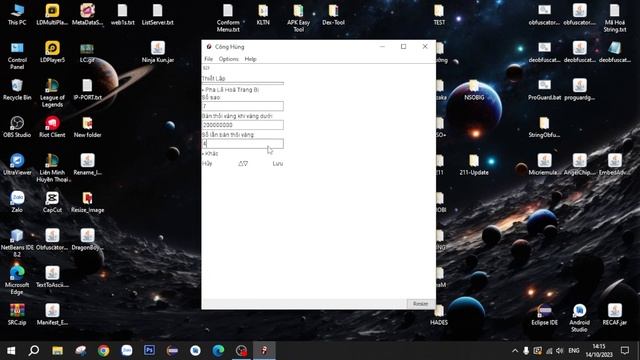Open taskbar Search
Viewport: 640px width, 360px height.
34,351
